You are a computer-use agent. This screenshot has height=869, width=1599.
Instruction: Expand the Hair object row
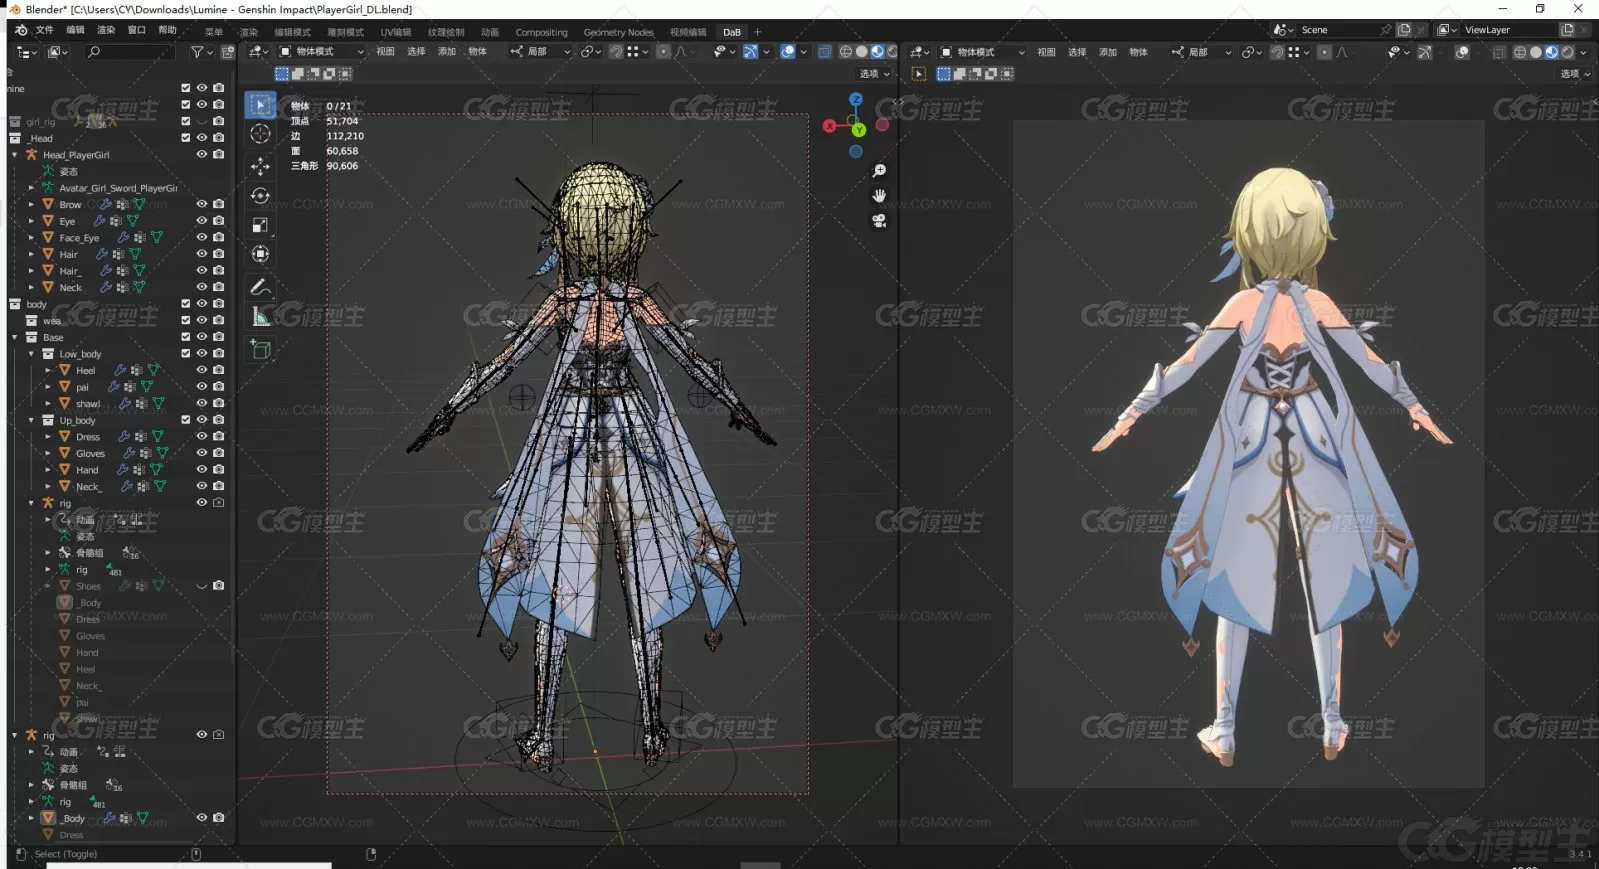[31, 254]
